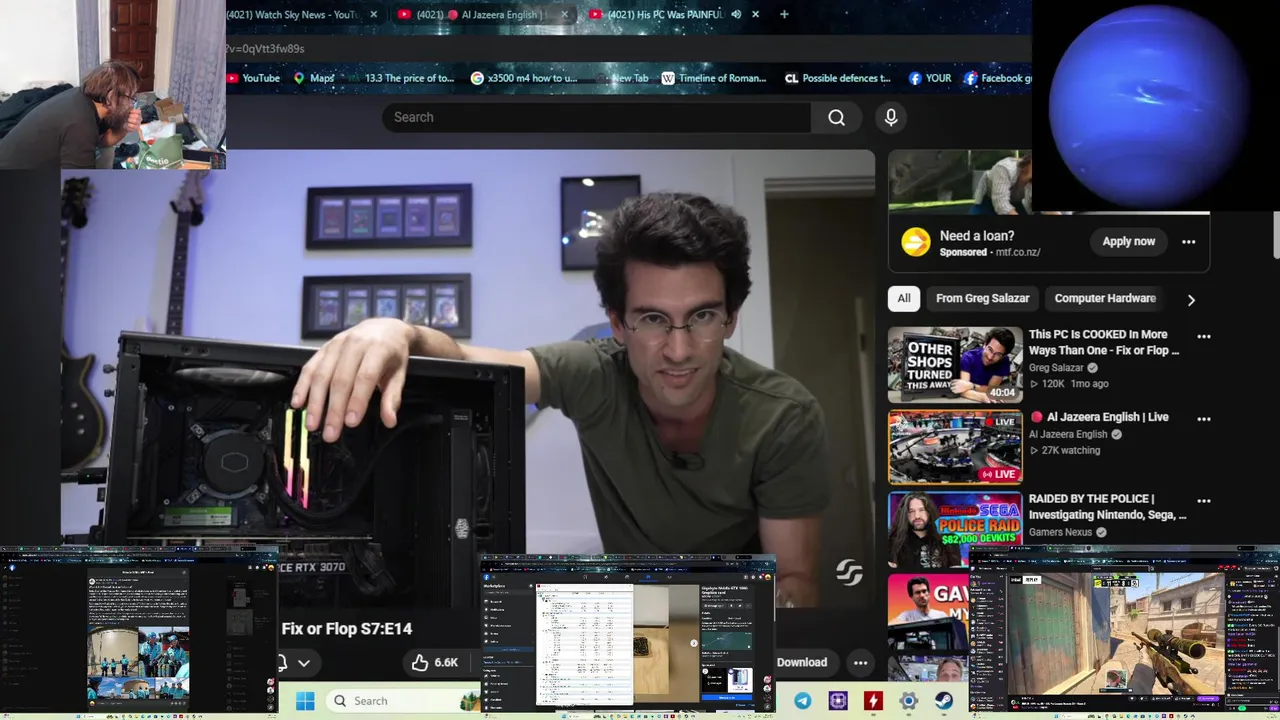1280x720 pixels.
Task: Open the YouTube bookmark
Action: [254, 78]
